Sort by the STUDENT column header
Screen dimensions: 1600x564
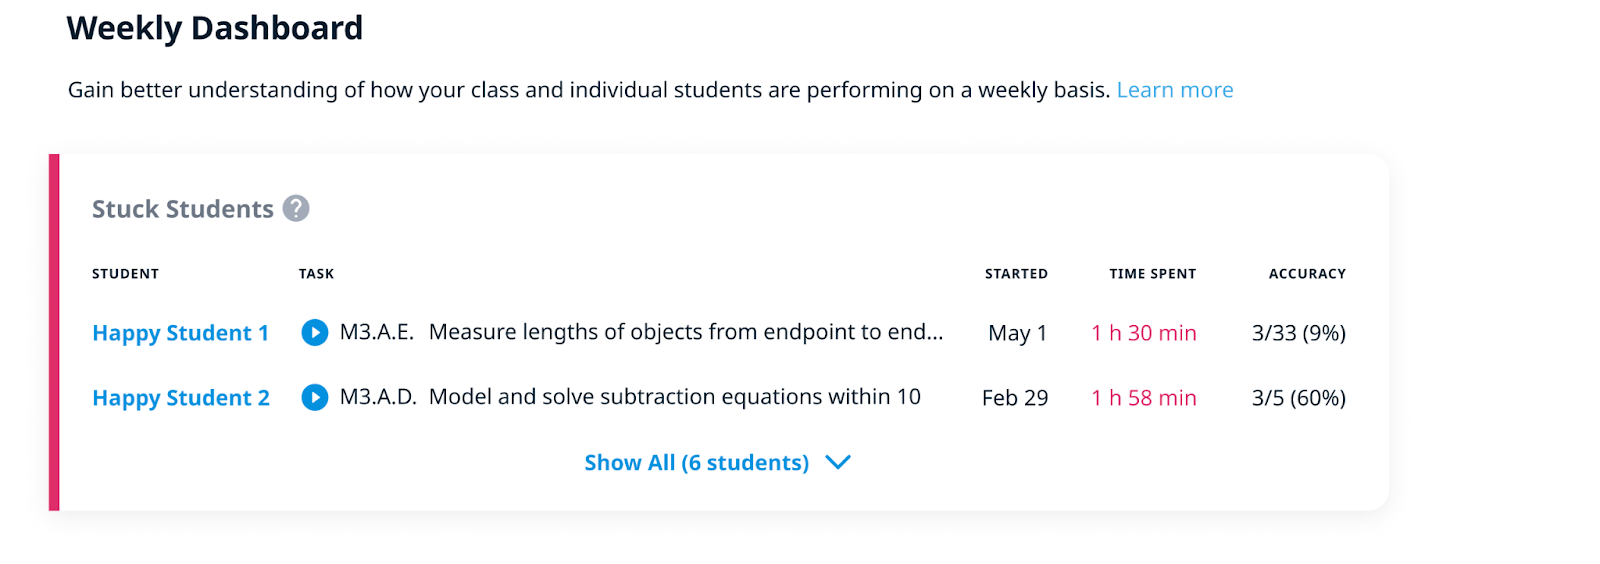coord(125,274)
